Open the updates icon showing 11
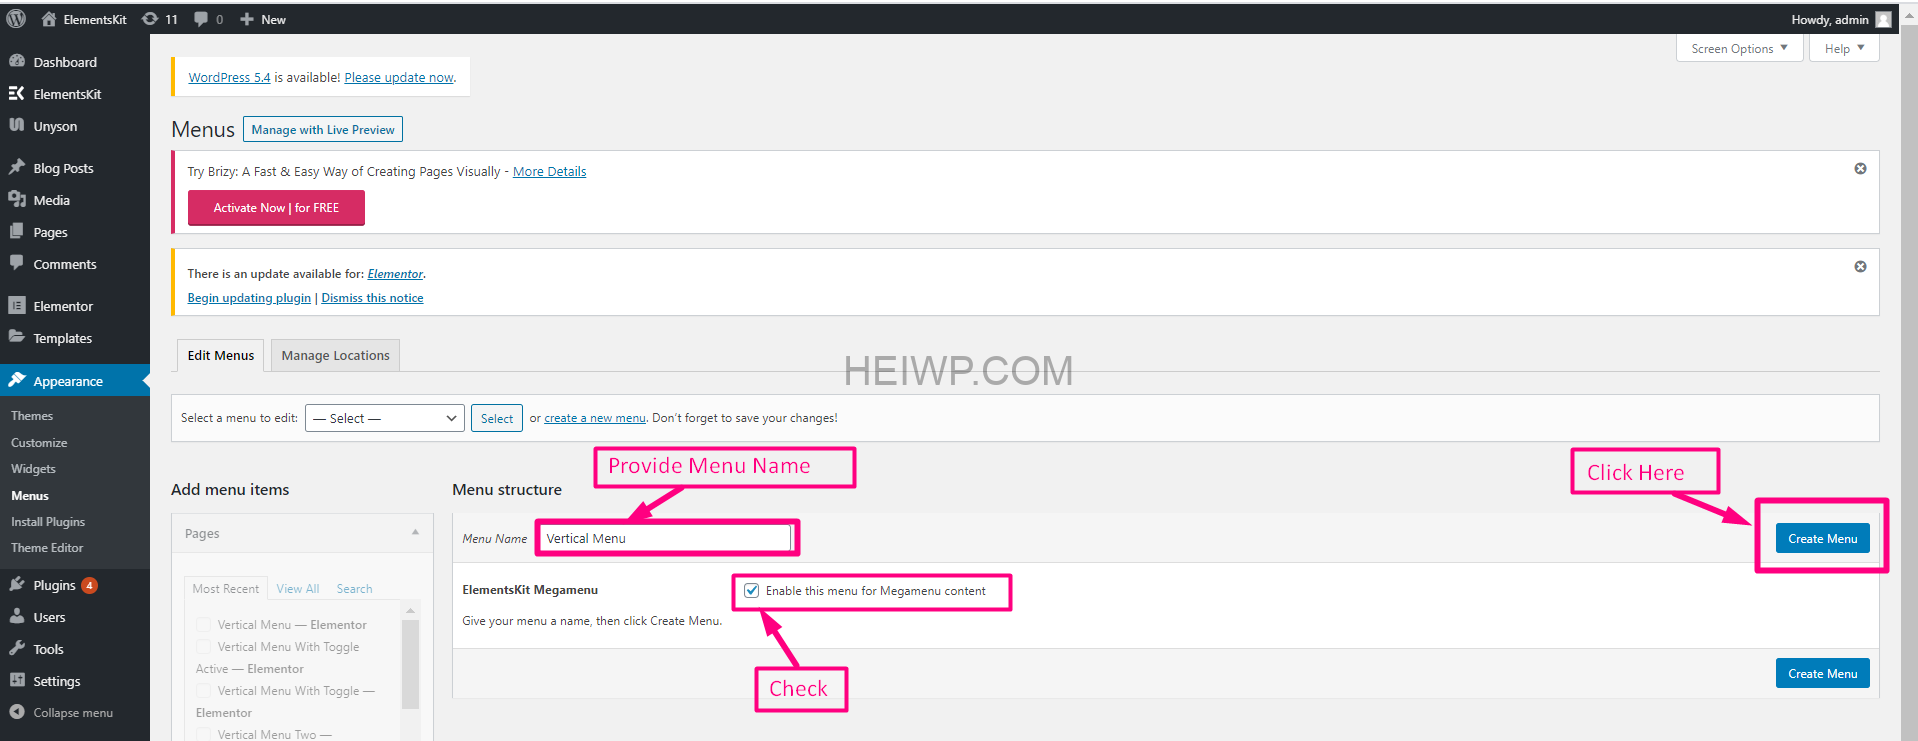This screenshot has height=741, width=1918. point(150,19)
